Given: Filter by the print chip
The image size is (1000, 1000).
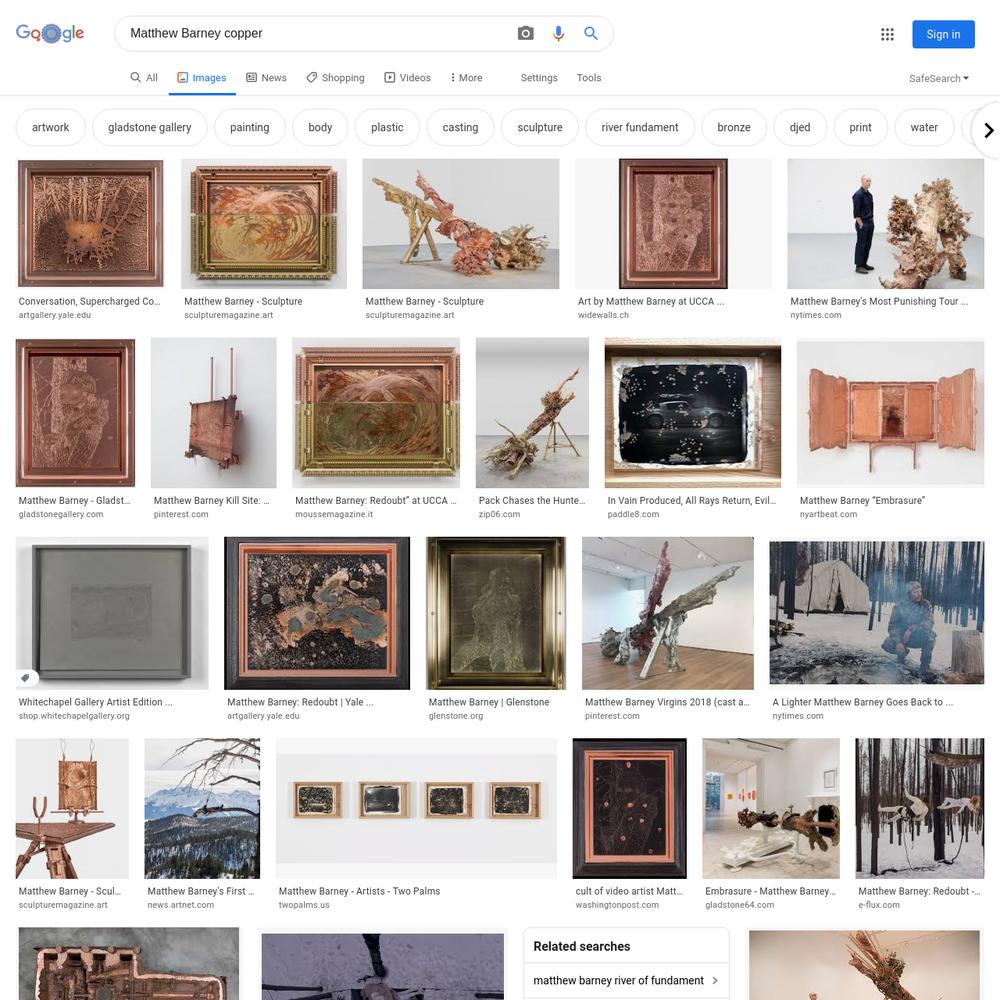Looking at the screenshot, I should click(860, 128).
